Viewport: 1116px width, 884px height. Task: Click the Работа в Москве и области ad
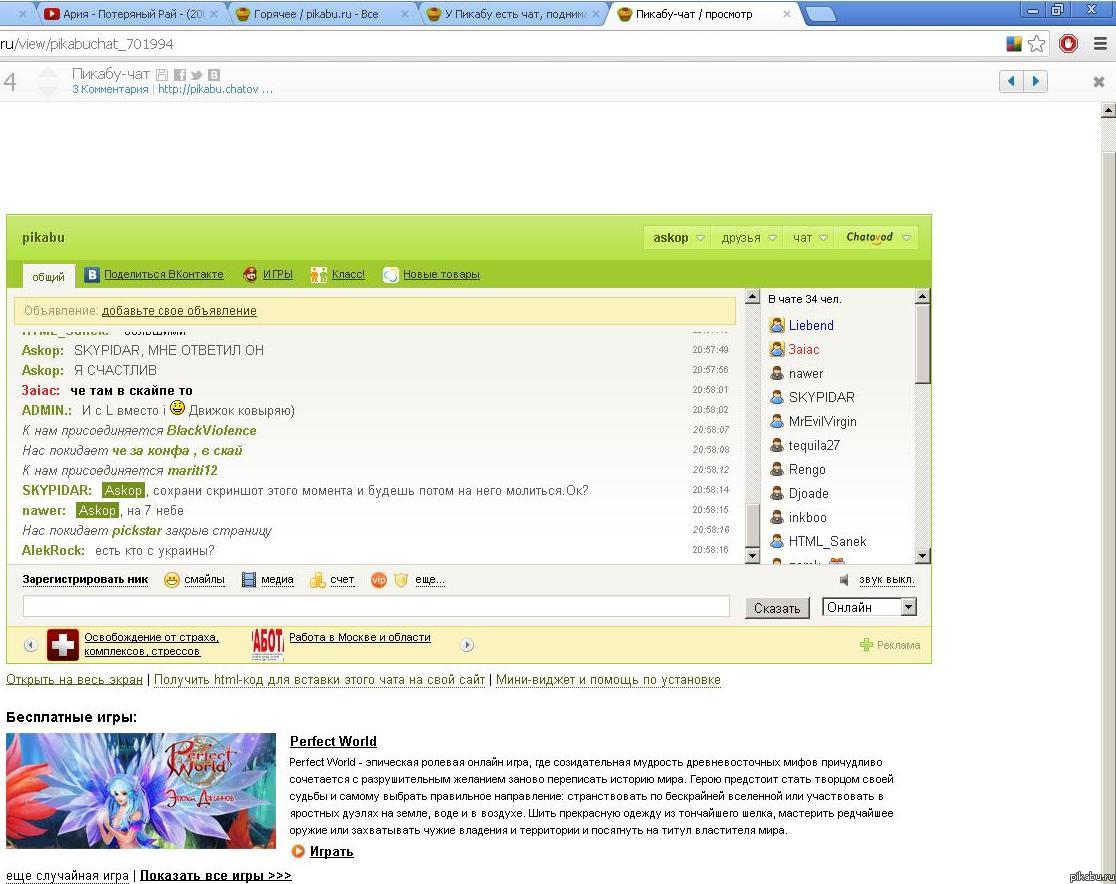[x=359, y=638]
